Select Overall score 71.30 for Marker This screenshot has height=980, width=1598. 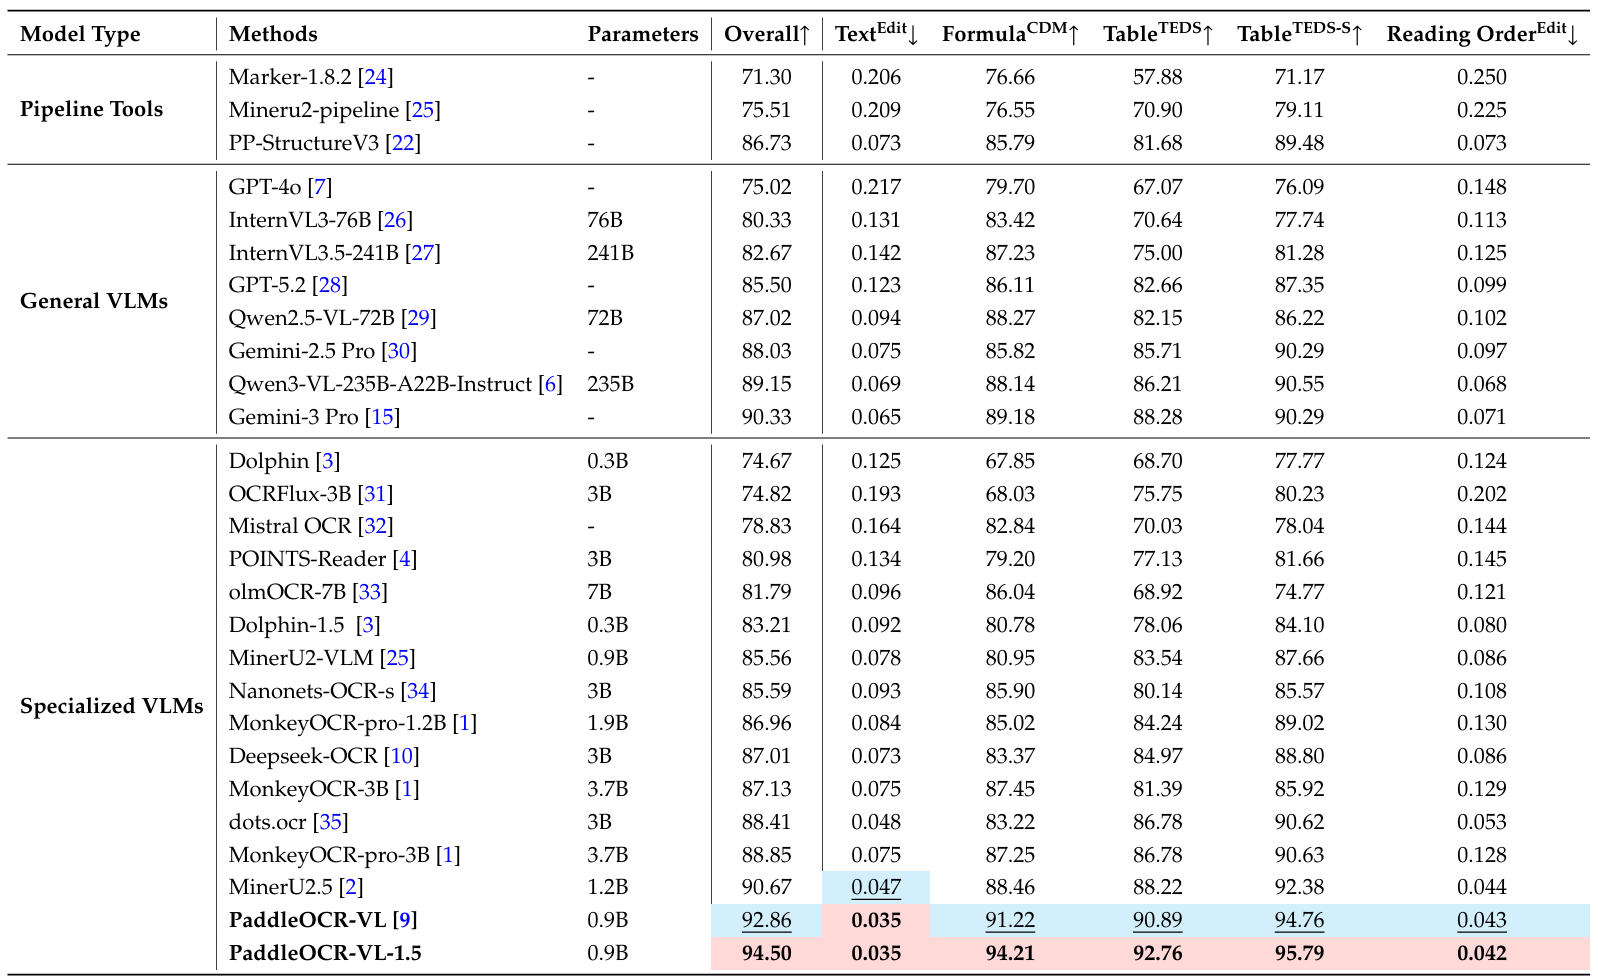(767, 77)
